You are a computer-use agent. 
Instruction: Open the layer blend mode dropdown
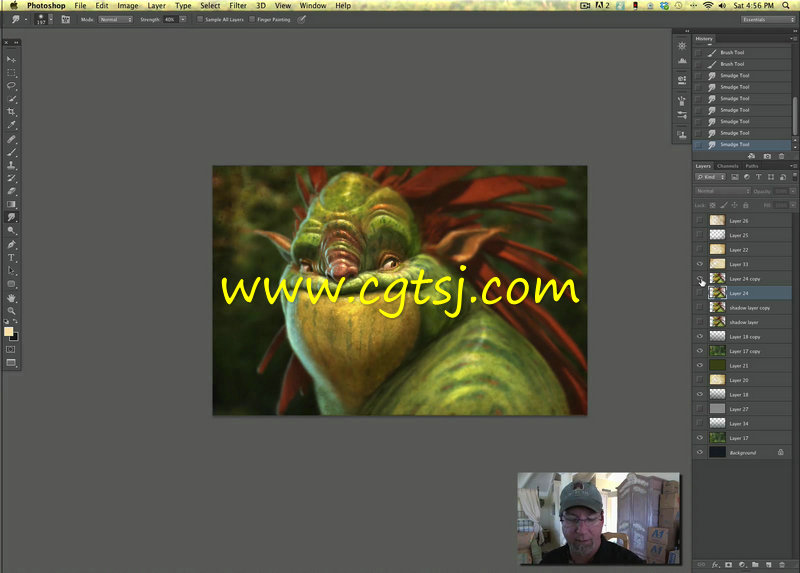click(722, 191)
